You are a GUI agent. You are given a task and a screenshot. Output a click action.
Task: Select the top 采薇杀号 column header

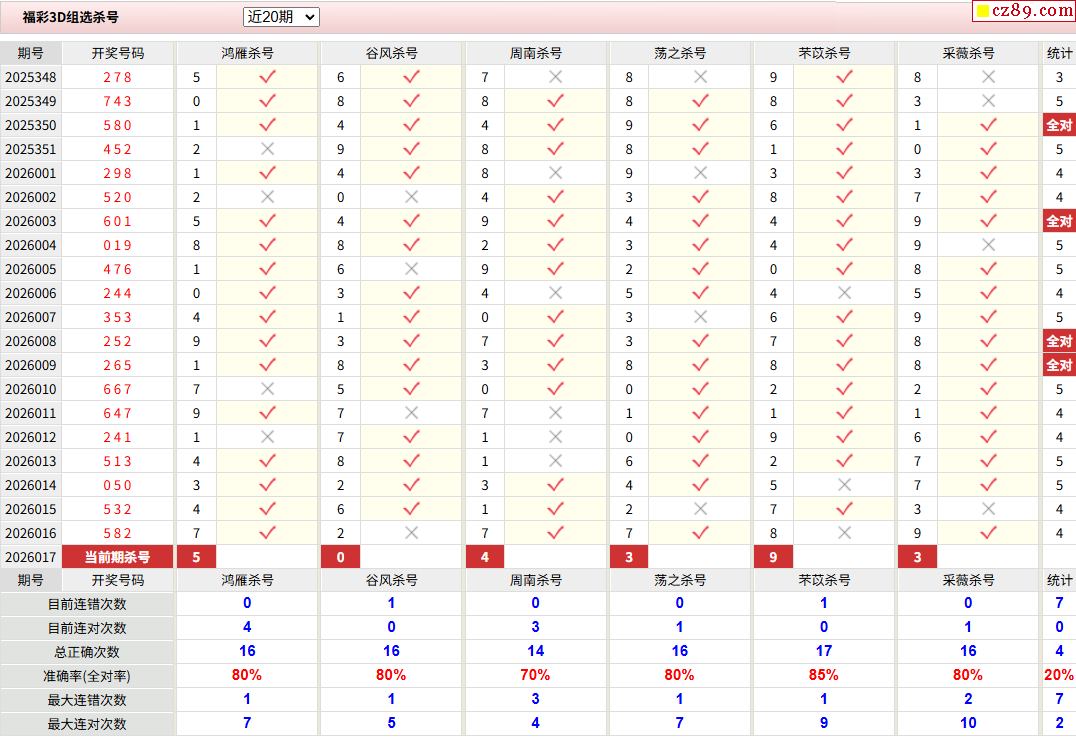968,53
